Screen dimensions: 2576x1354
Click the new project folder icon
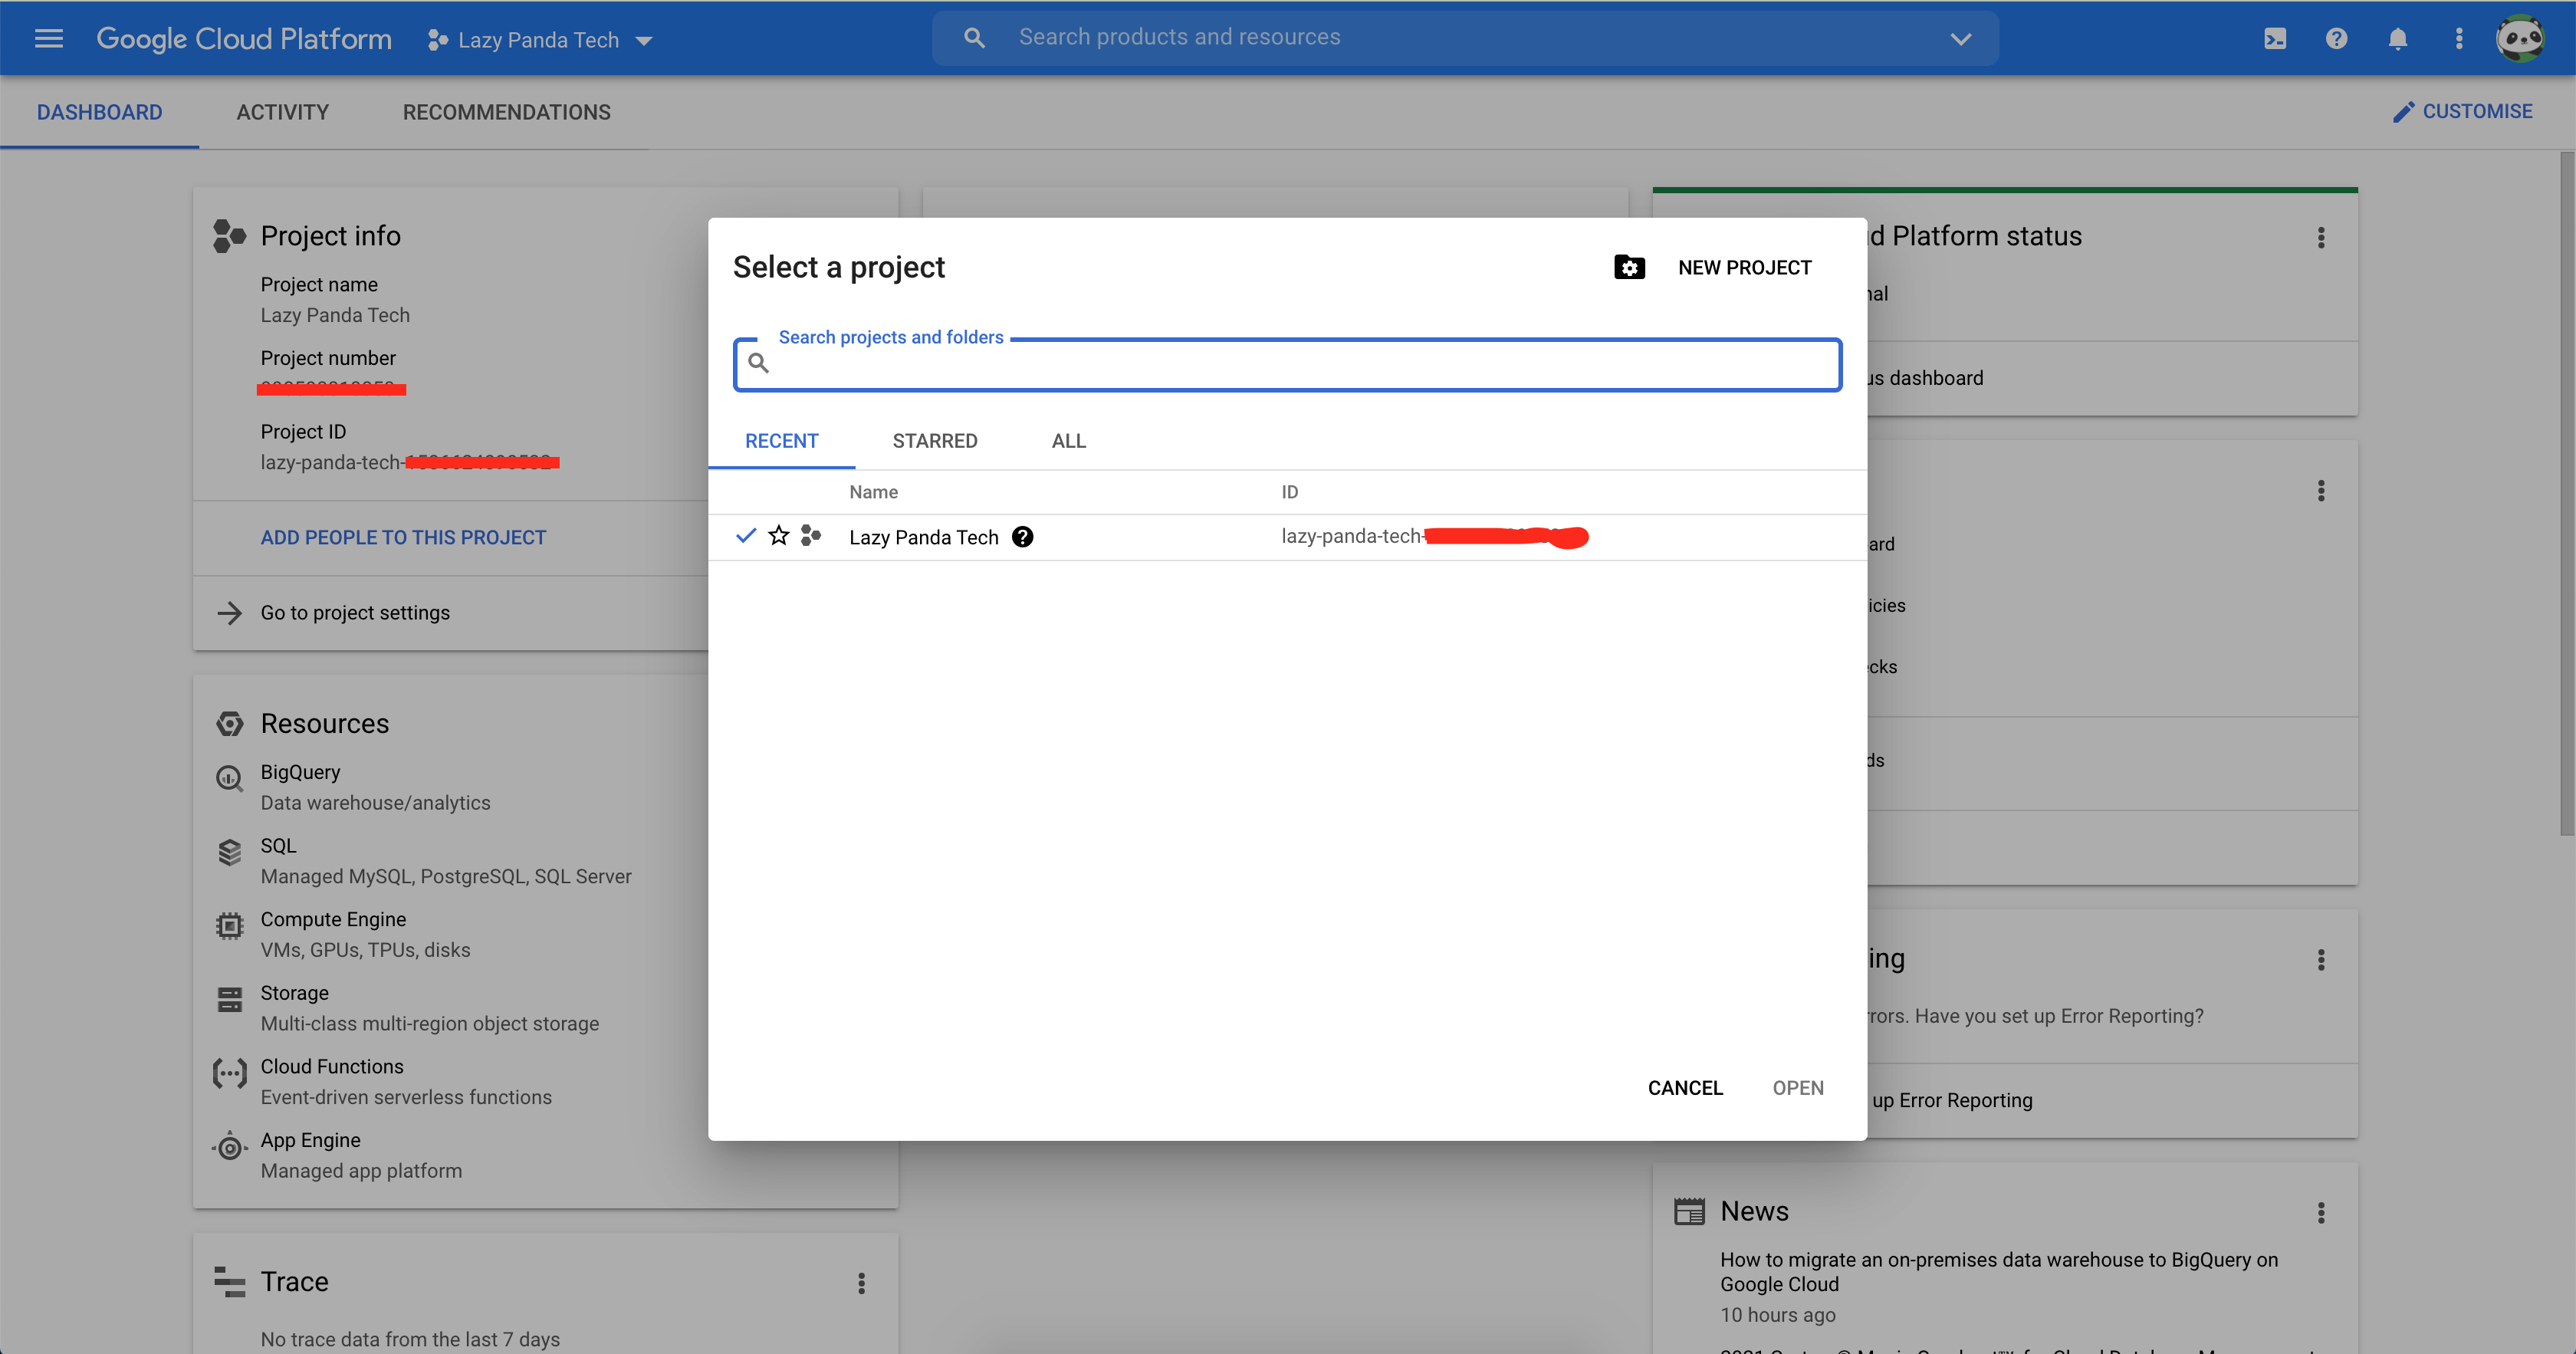tap(1629, 267)
